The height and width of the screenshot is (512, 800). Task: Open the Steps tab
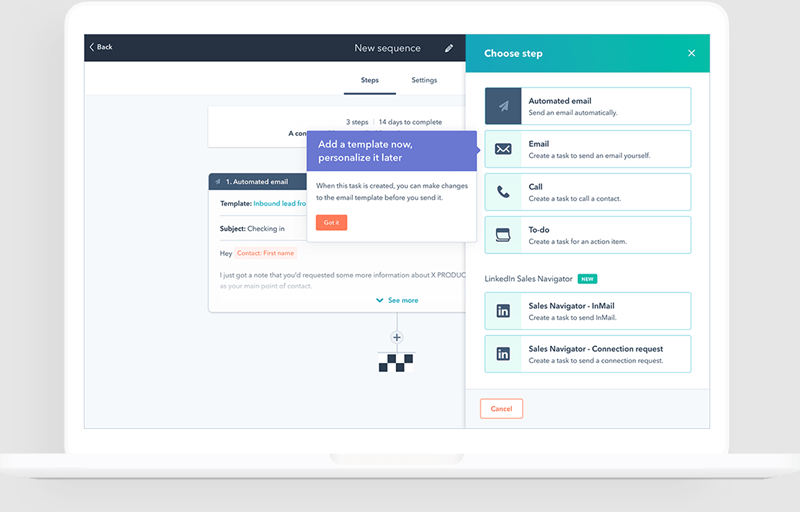tap(369, 80)
